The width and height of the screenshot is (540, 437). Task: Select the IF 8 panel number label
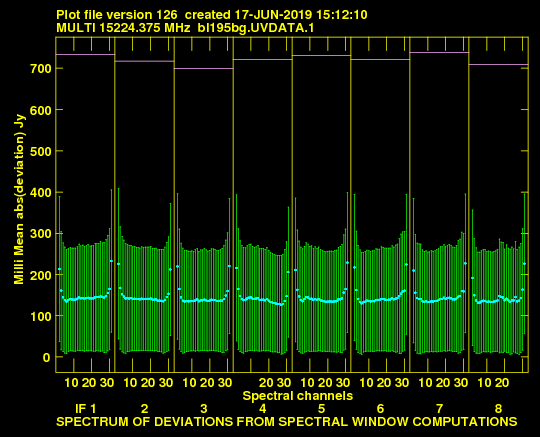(498, 409)
